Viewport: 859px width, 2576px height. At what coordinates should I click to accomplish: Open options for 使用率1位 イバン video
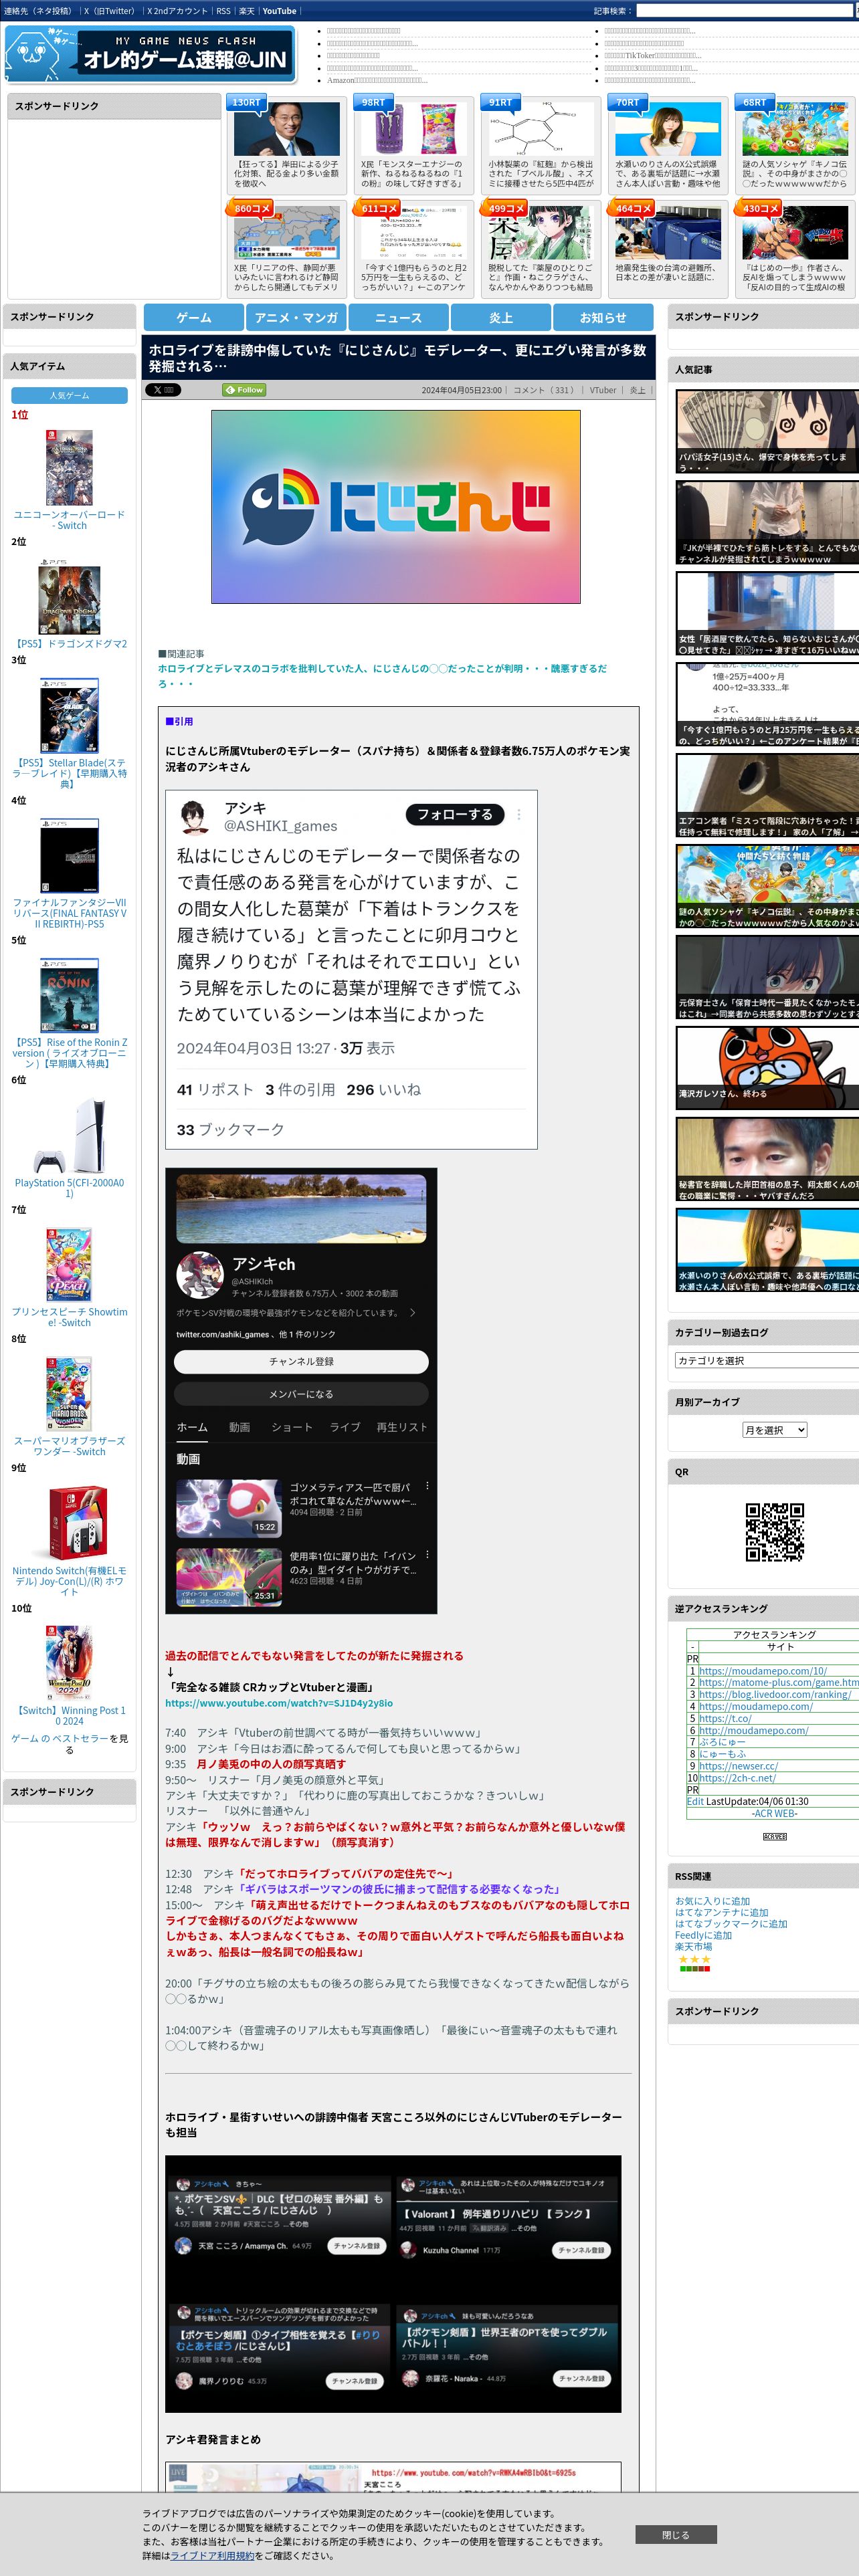427,1555
